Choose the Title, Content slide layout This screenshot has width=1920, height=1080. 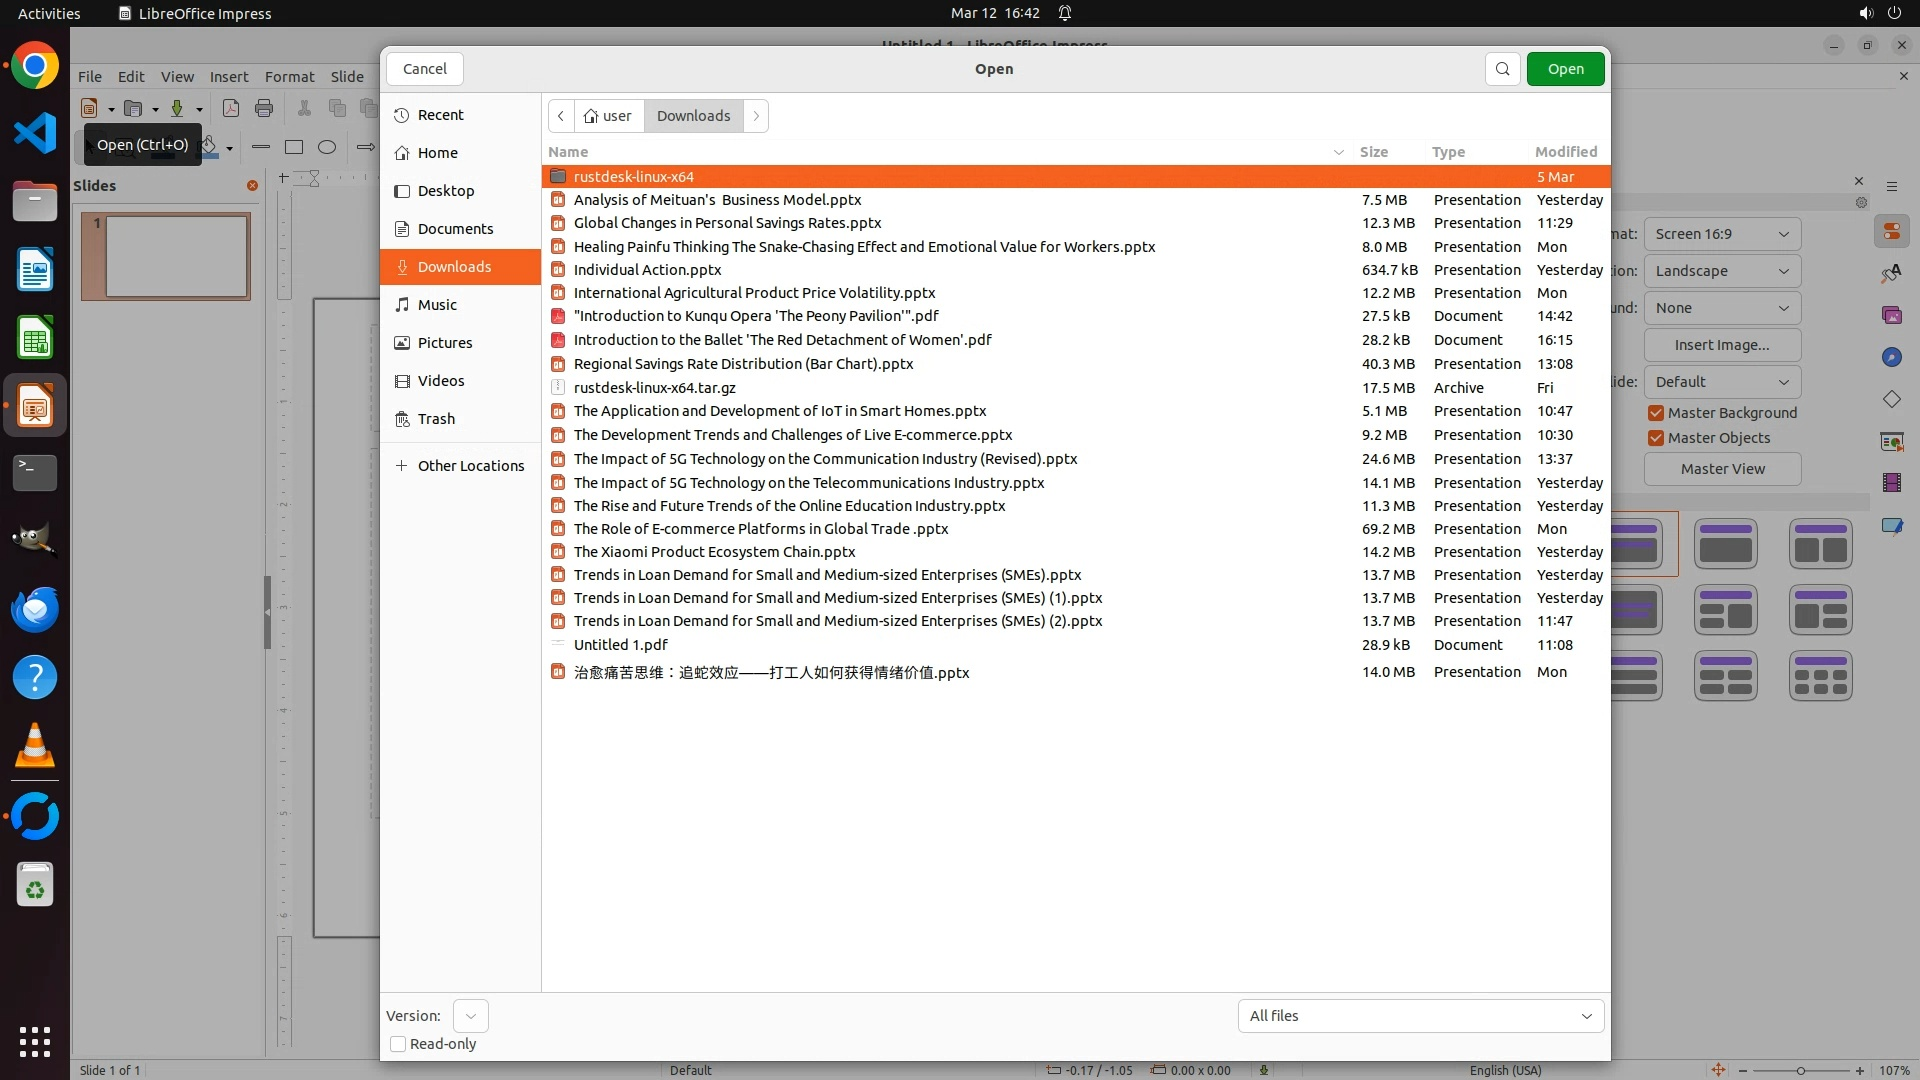1725,543
